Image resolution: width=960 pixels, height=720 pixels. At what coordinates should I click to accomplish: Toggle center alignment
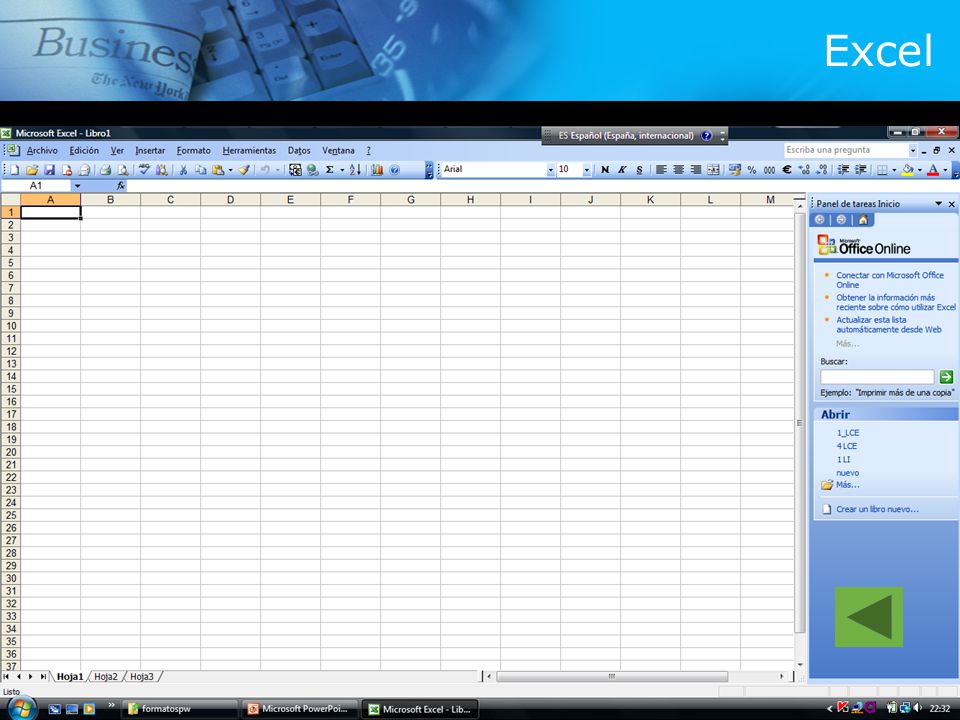[678, 170]
